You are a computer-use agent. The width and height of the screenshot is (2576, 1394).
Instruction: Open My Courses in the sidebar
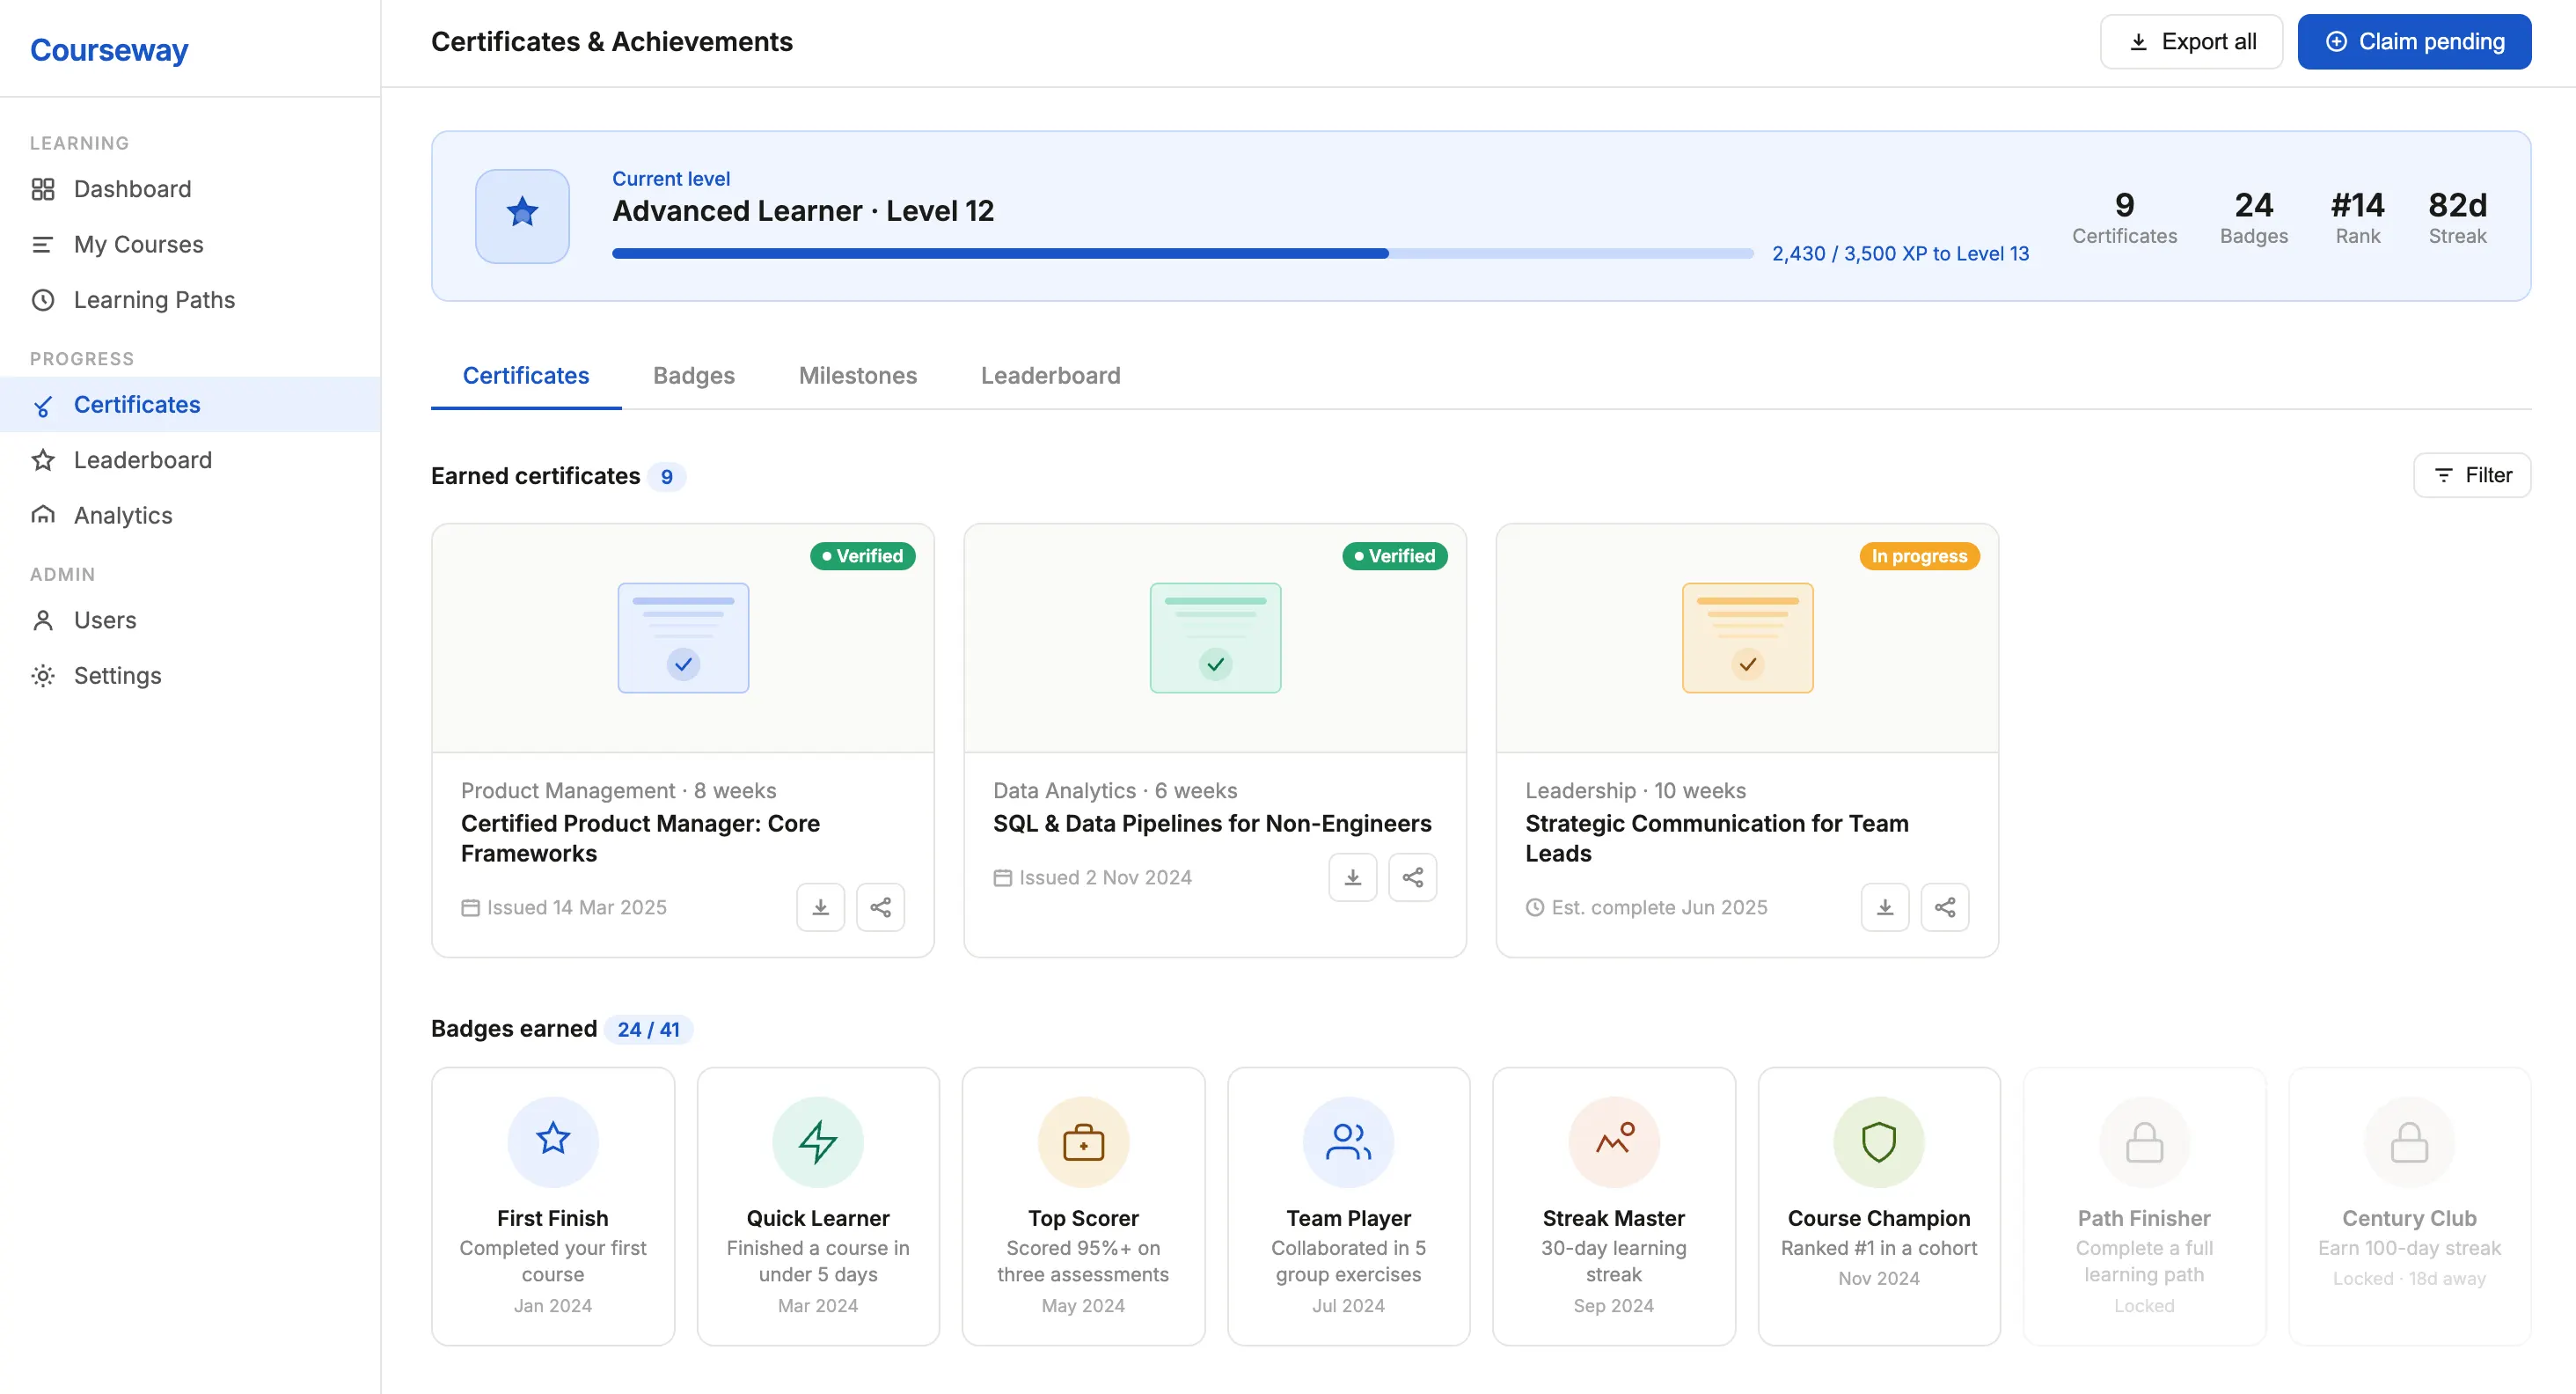(190, 244)
